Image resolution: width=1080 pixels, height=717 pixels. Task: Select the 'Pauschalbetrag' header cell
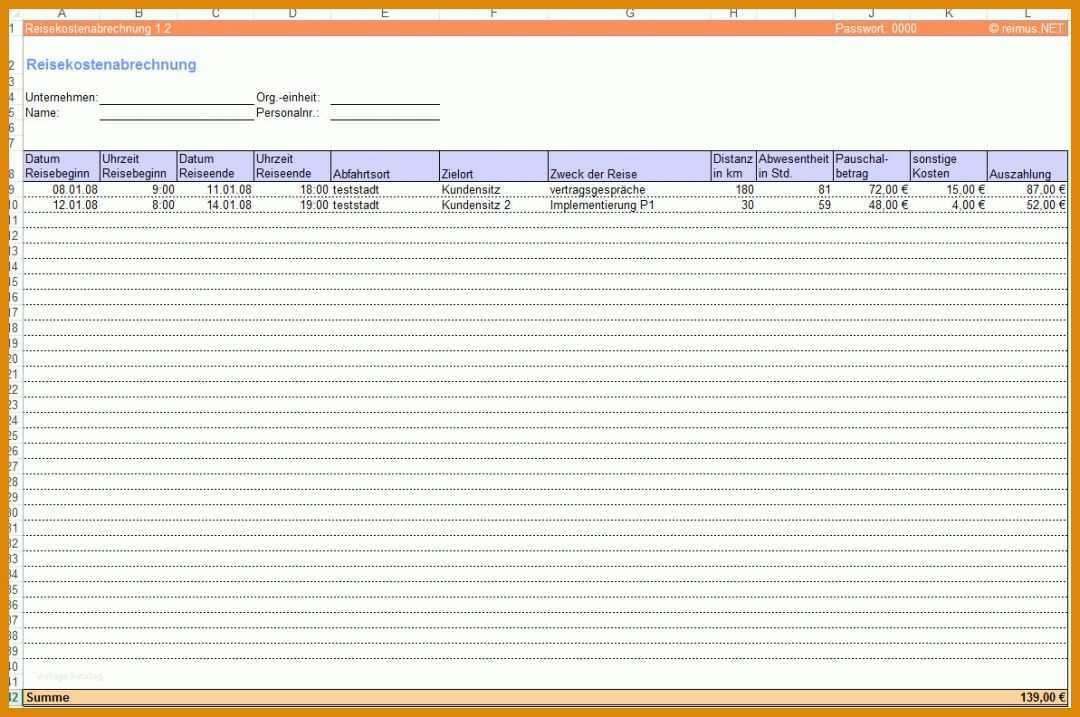click(872, 166)
